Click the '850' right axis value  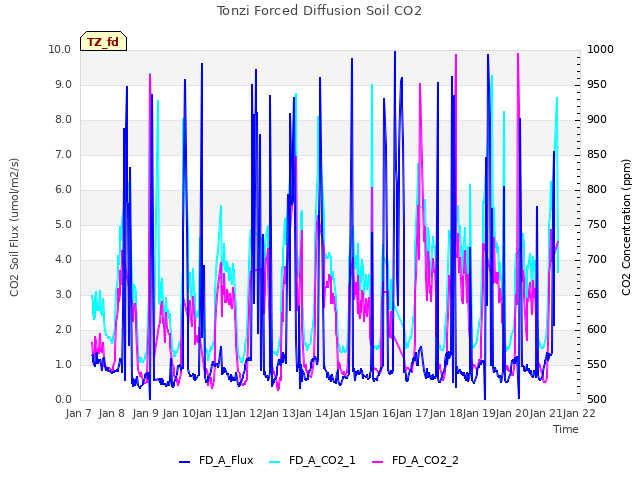[597, 155]
